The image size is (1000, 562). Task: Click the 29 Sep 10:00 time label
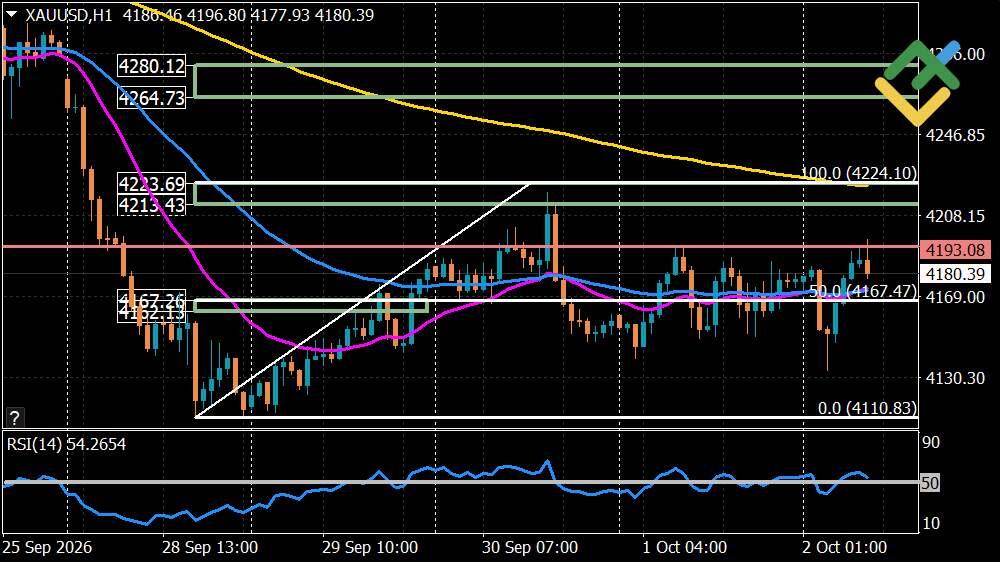coord(370,547)
